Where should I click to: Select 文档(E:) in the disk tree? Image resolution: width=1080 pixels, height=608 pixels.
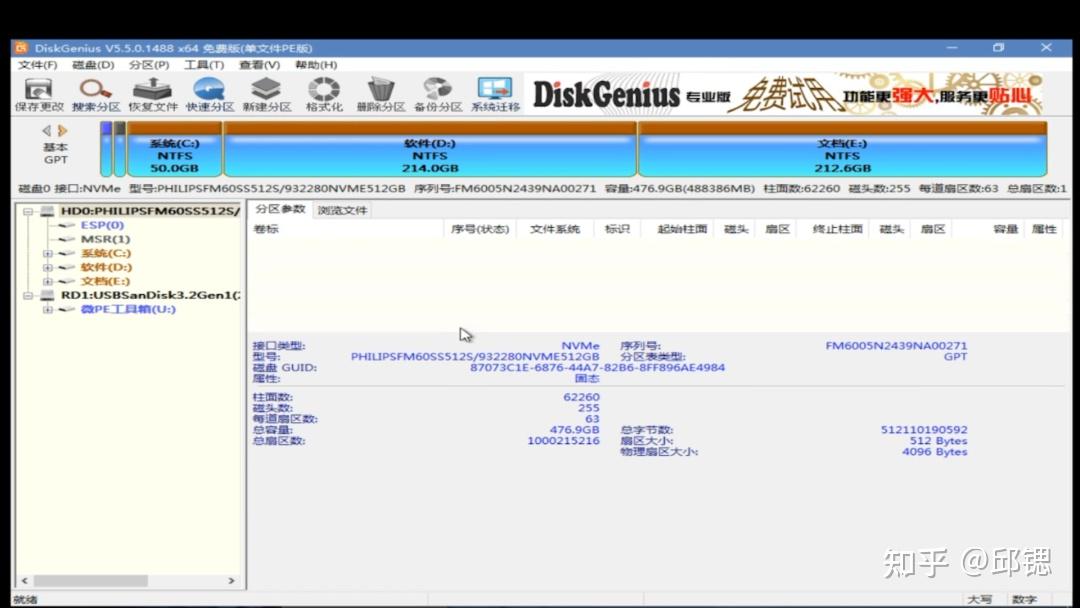tap(105, 281)
